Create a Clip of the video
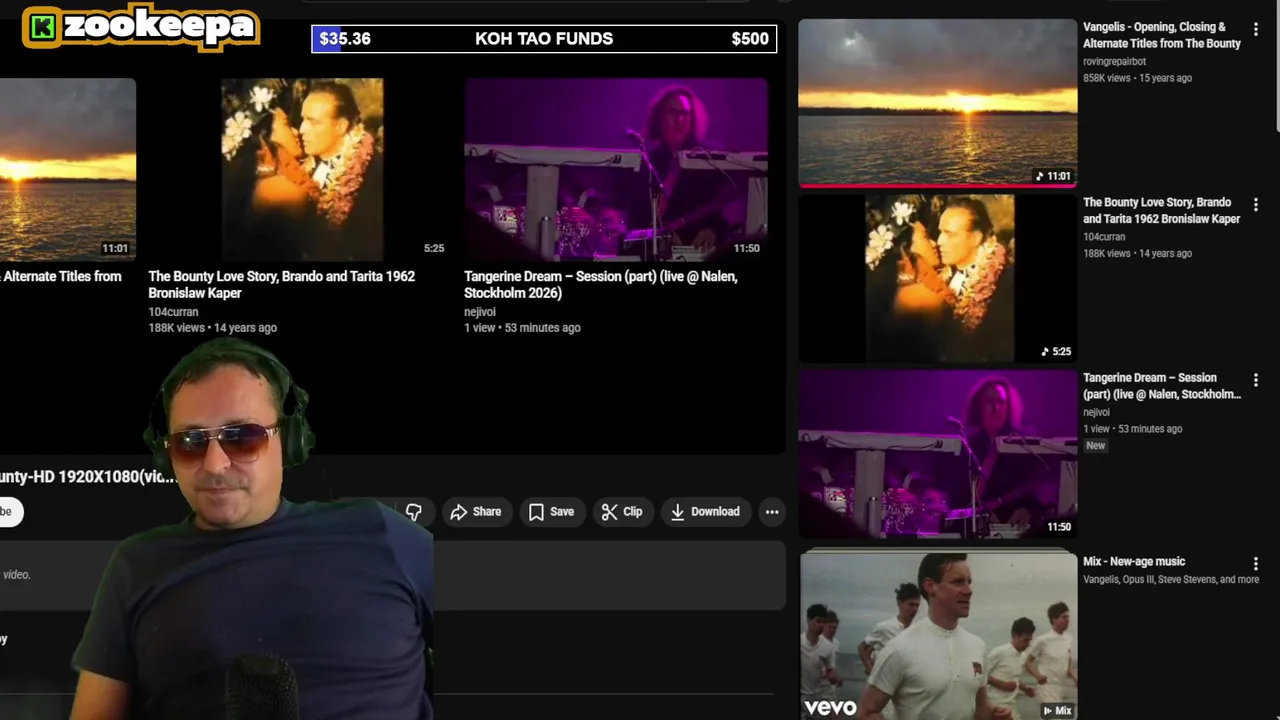Viewport: 1280px width, 720px height. [622, 512]
